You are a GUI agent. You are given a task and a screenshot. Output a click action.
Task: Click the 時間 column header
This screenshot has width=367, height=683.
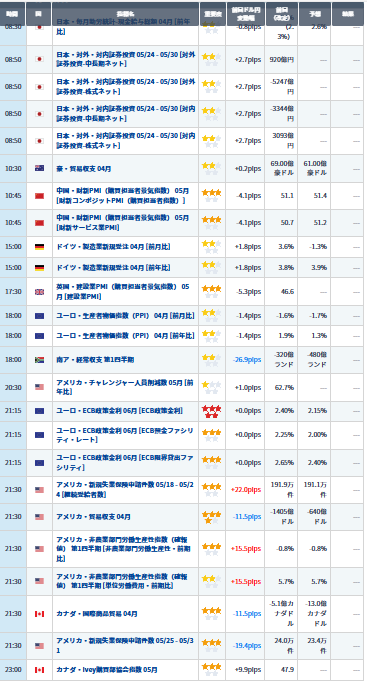pyautogui.click(x=13, y=14)
